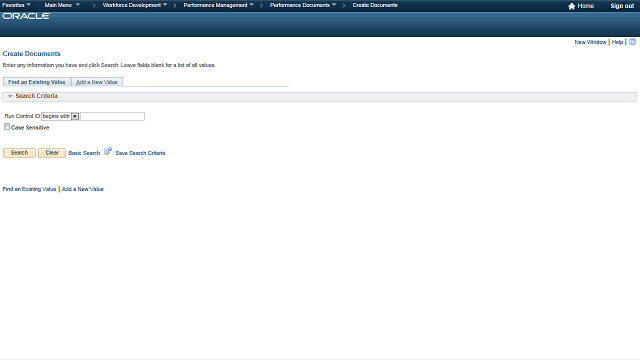This screenshot has width=640, height=360.
Task: Open the Run Control ID operator dropdown
Action: [x=60, y=116]
